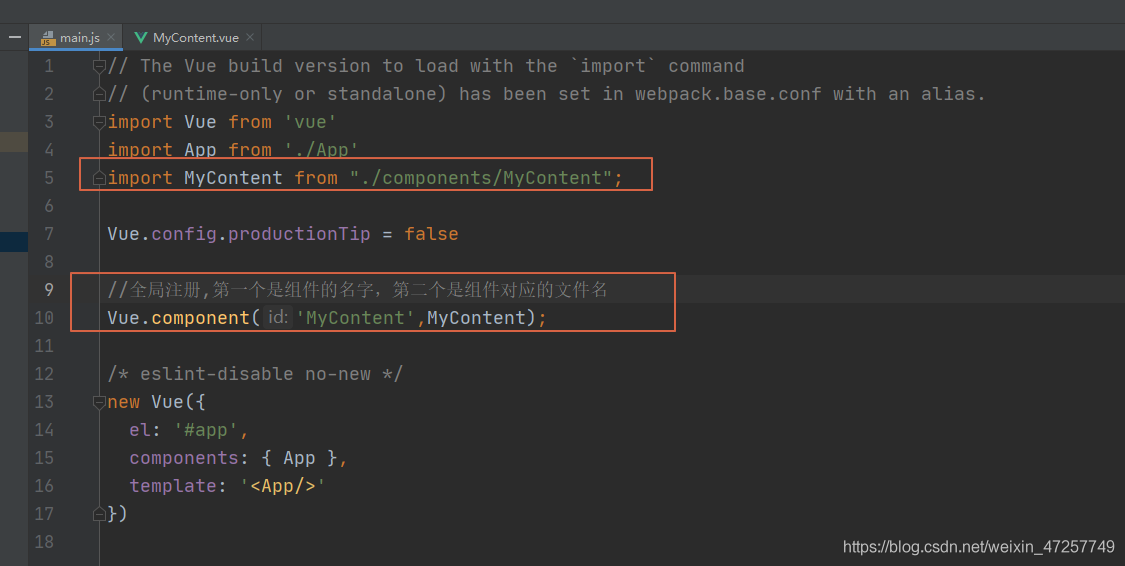
Task: Open the MyContent.vue editor tab
Action: 192,37
